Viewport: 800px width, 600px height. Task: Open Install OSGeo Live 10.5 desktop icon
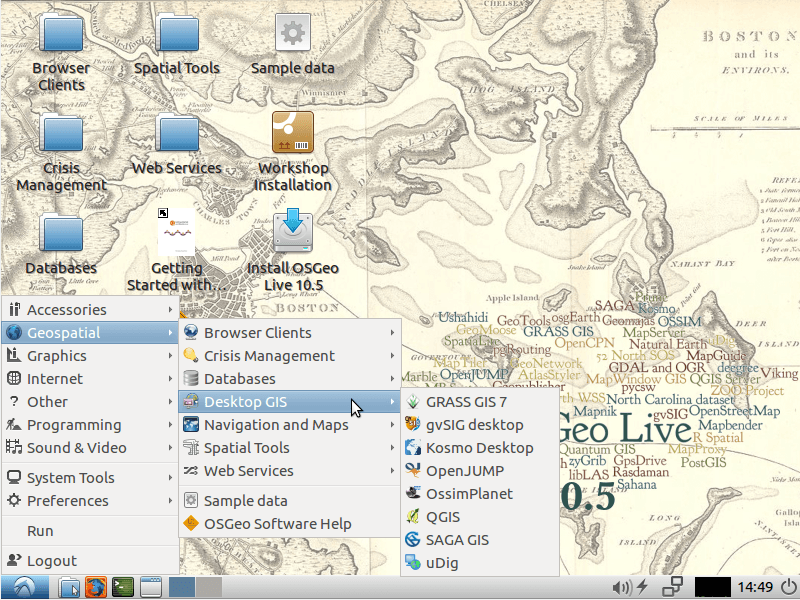(x=293, y=249)
